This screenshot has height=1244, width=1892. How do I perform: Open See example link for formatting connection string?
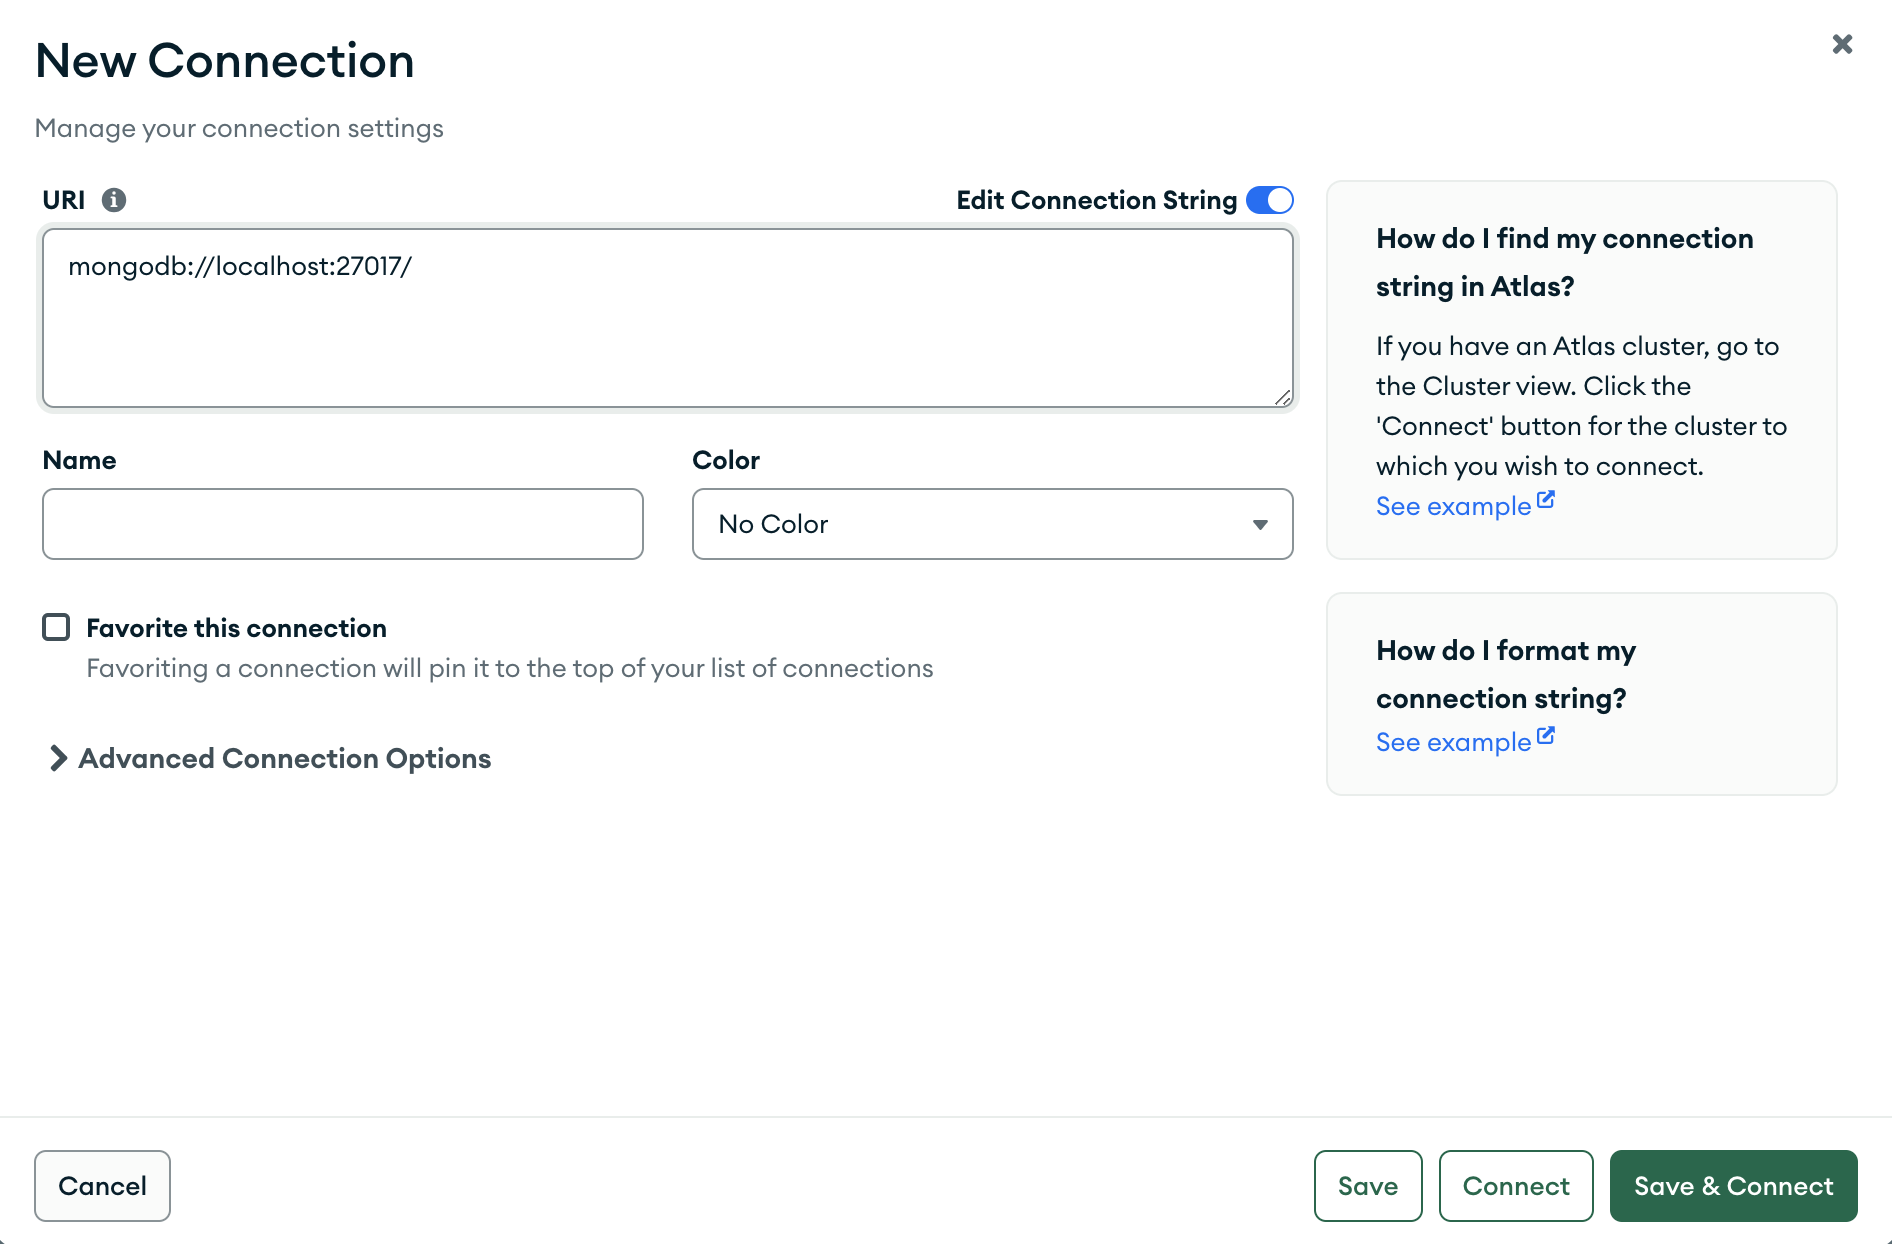click(1453, 742)
